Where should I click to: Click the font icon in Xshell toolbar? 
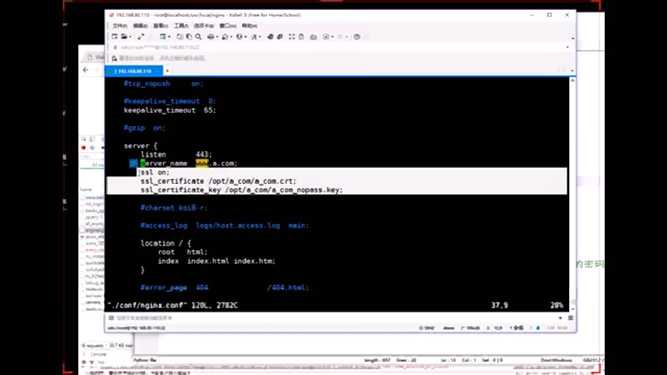click(x=254, y=37)
